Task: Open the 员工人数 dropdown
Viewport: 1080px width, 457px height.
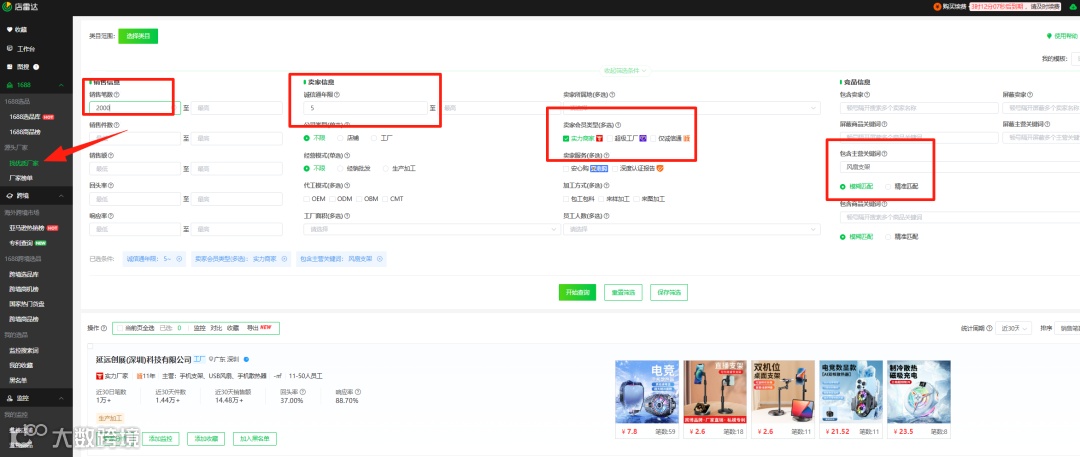Action: (x=691, y=229)
